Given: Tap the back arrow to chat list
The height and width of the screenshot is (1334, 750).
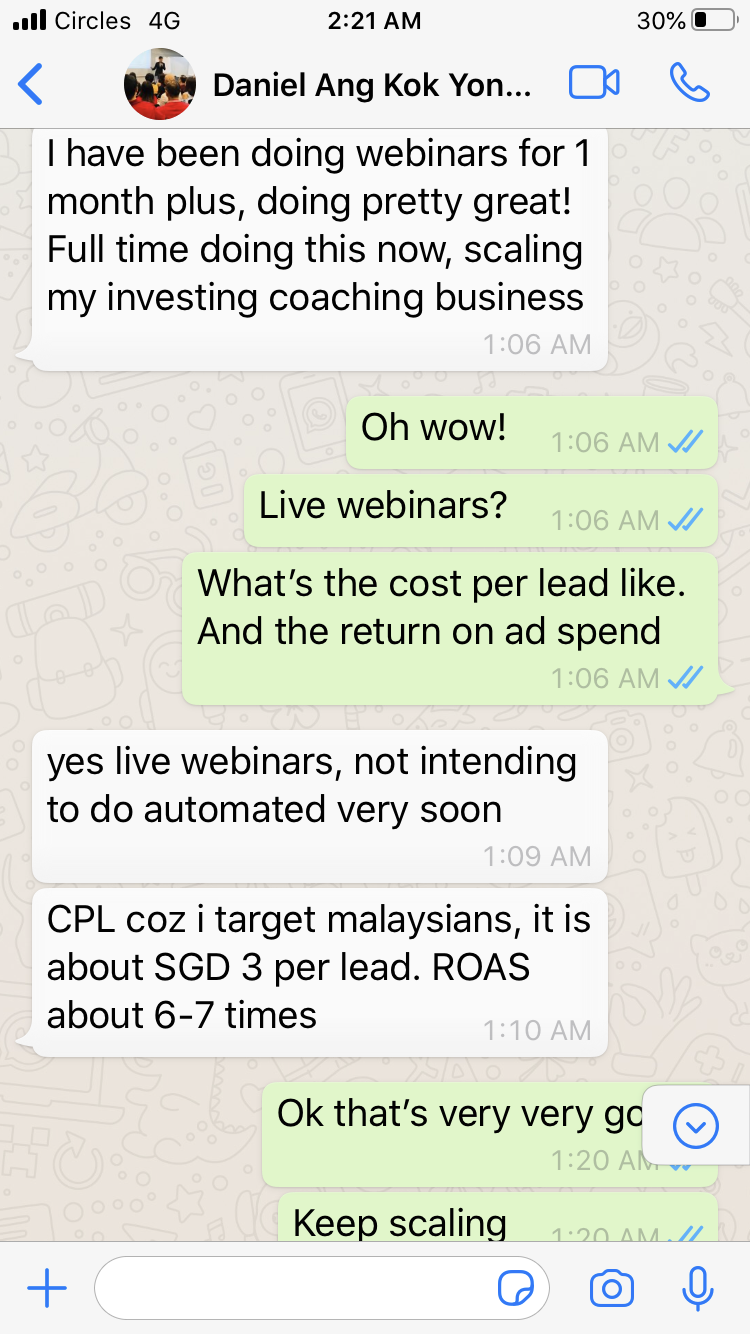Looking at the screenshot, I should pyautogui.click(x=31, y=84).
